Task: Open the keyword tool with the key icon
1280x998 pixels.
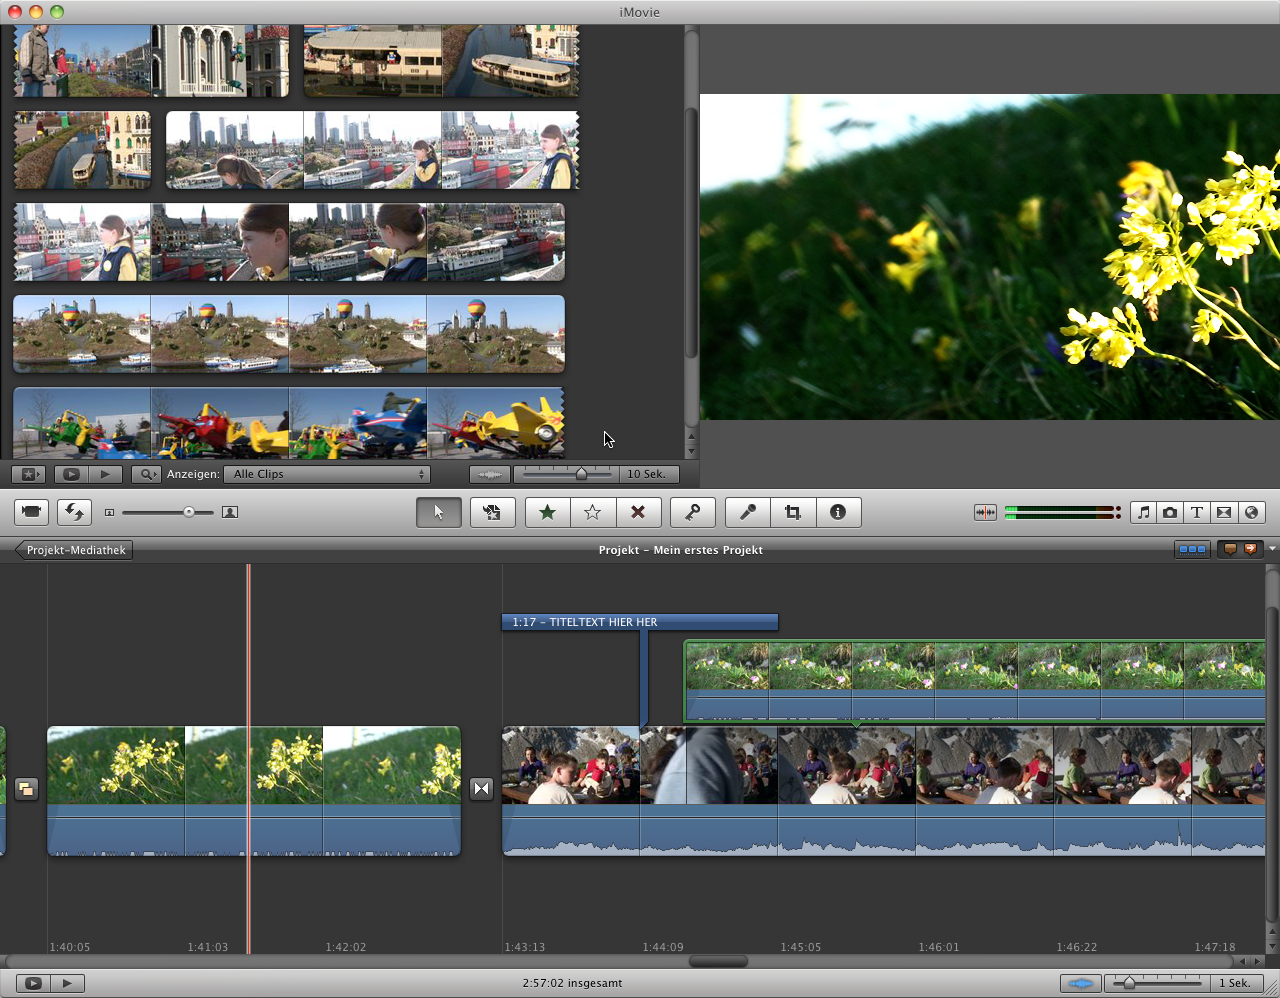Action: 692,512
